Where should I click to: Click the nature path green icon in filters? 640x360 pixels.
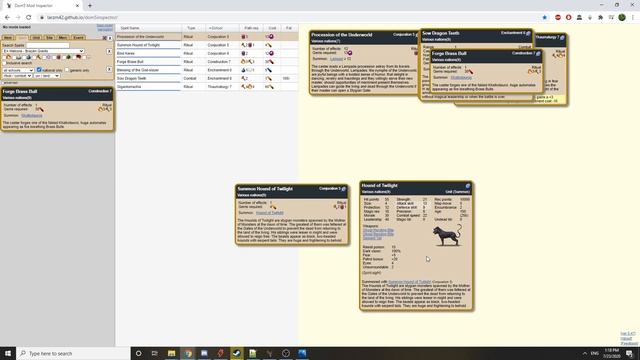pos(68,57)
